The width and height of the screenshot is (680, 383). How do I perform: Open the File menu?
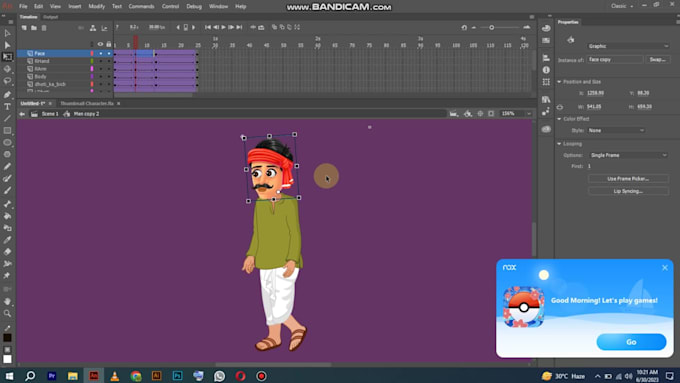pos(23,7)
